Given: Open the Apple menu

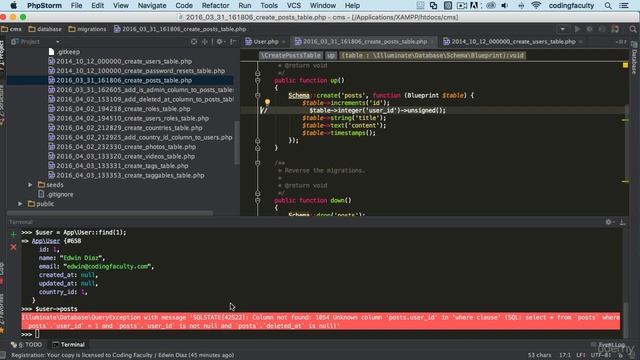Looking at the screenshot, I should (x=13, y=5).
